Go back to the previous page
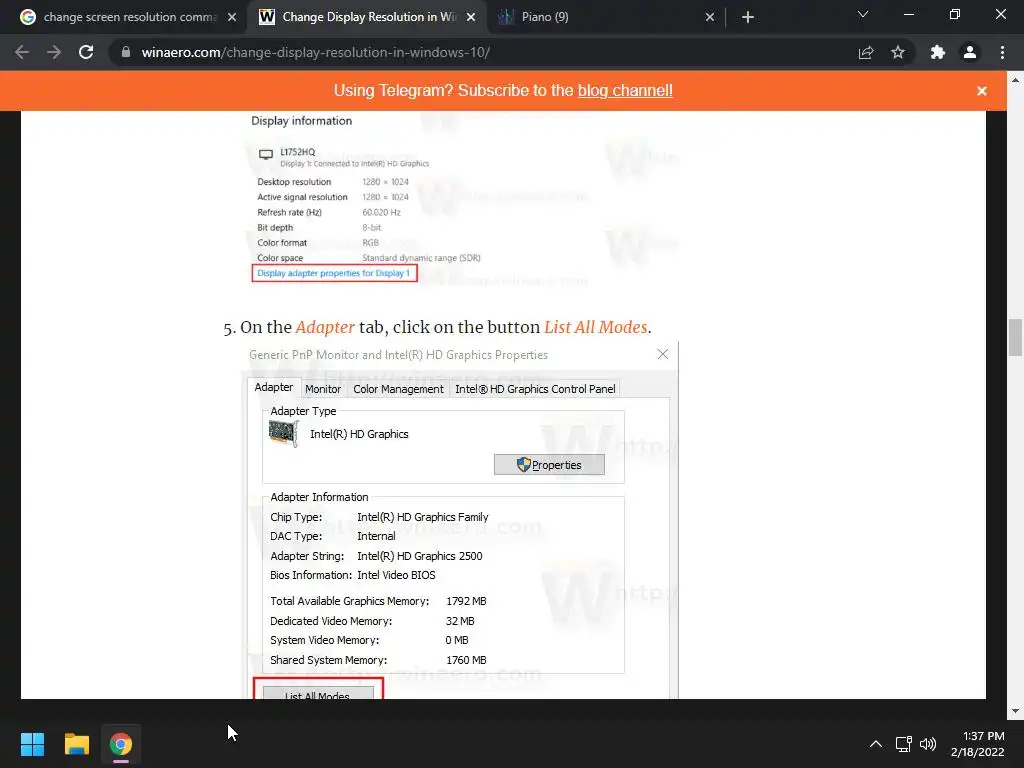Screen dimensions: 1024x768 click(x=22, y=52)
